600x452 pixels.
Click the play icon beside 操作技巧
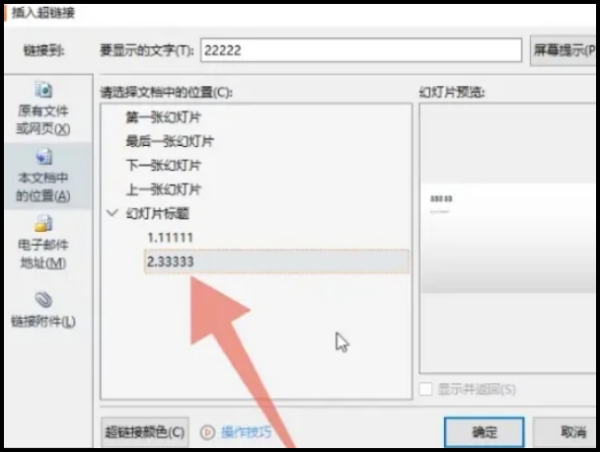(x=207, y=432)
